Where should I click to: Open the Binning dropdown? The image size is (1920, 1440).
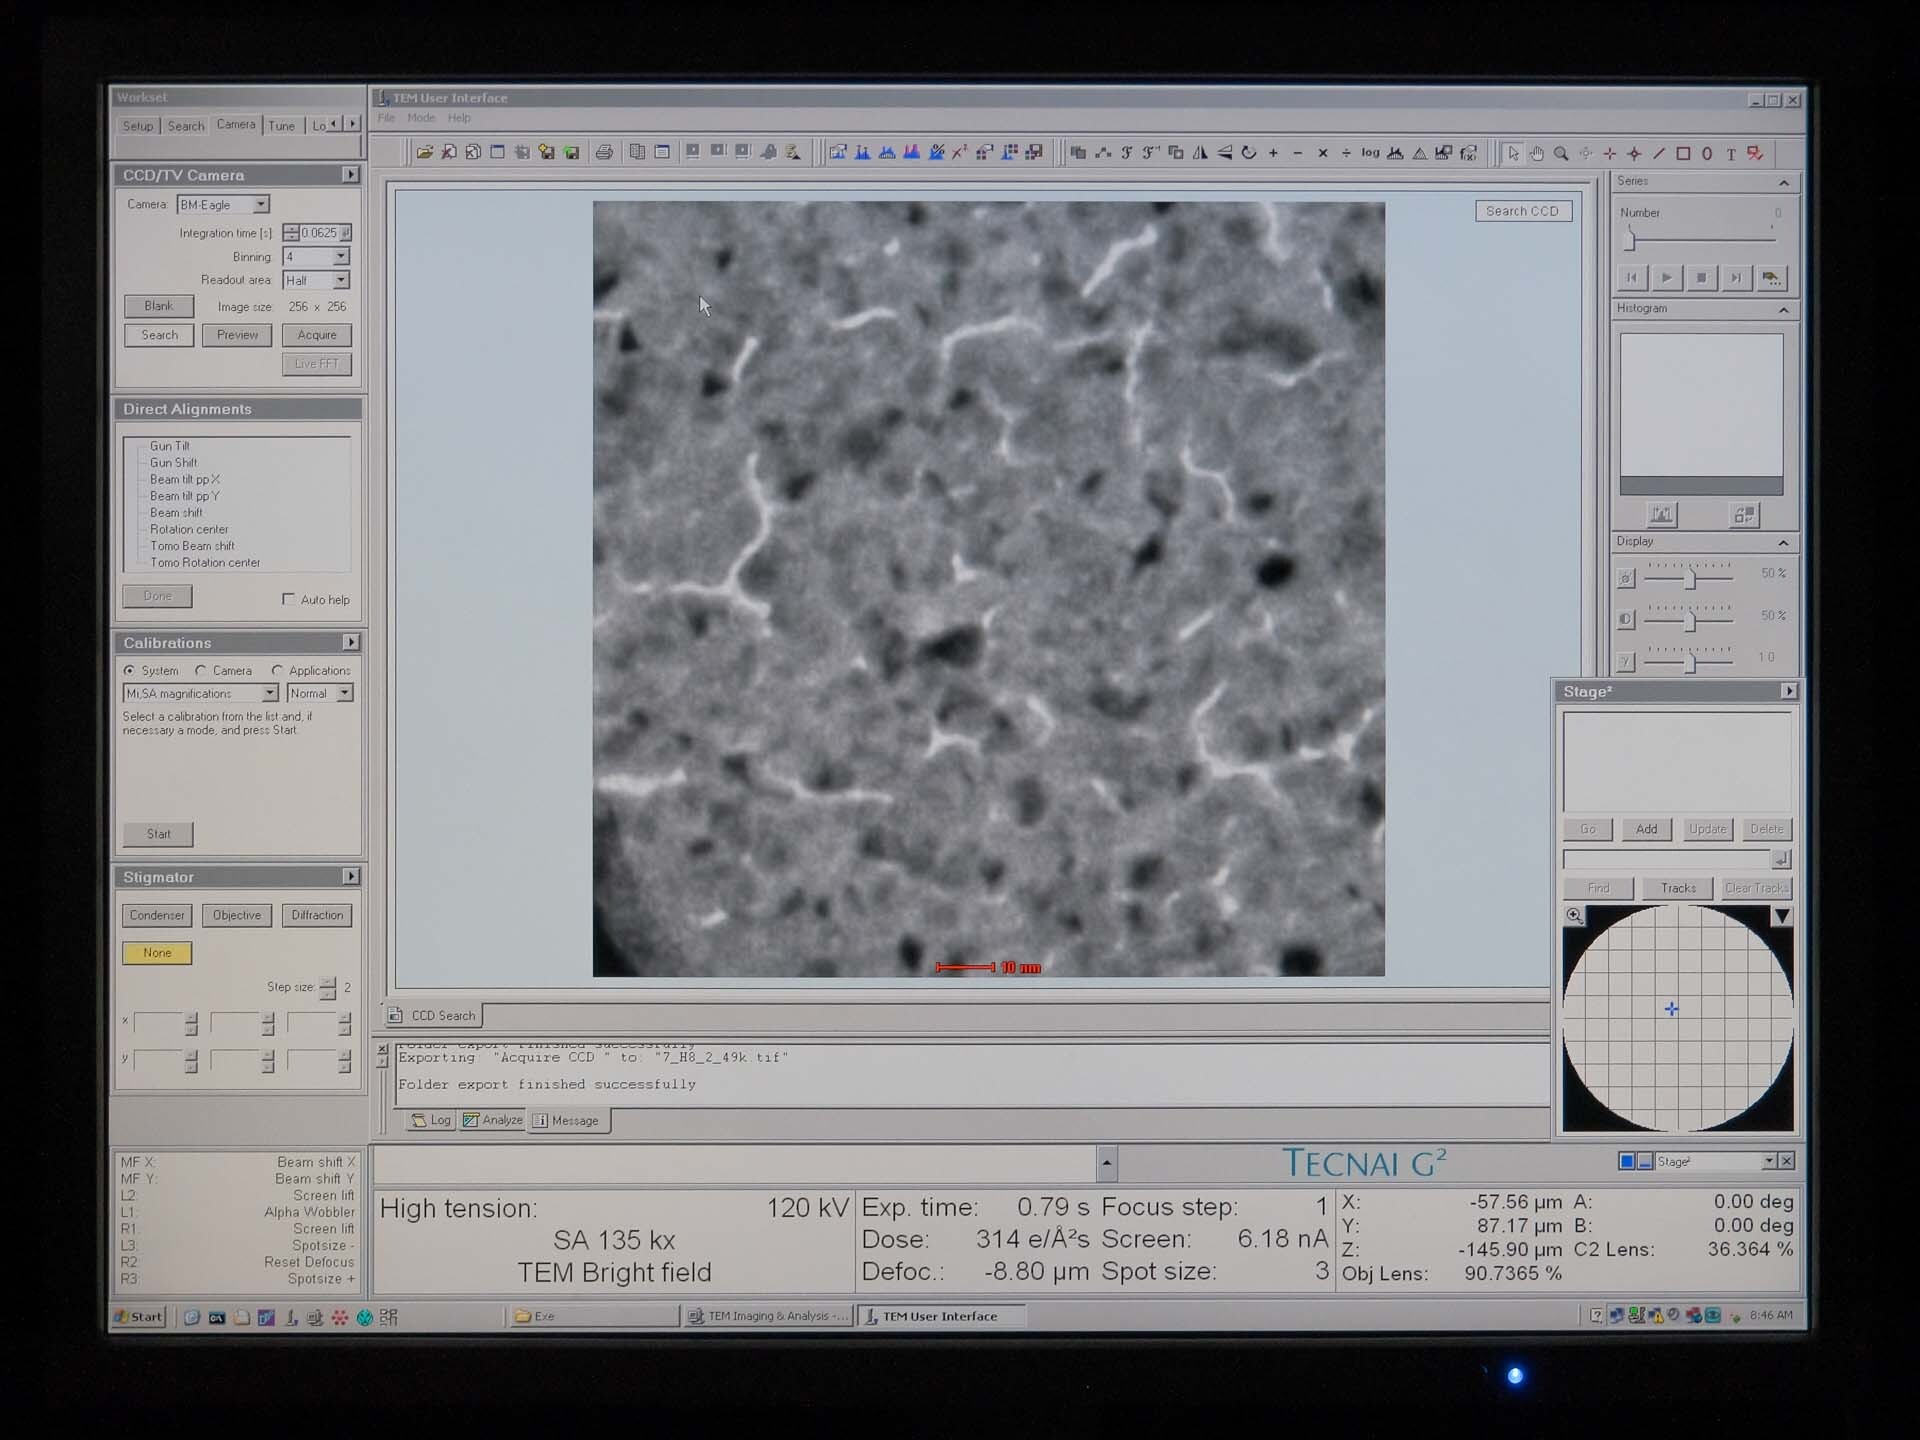click(340, 257)
